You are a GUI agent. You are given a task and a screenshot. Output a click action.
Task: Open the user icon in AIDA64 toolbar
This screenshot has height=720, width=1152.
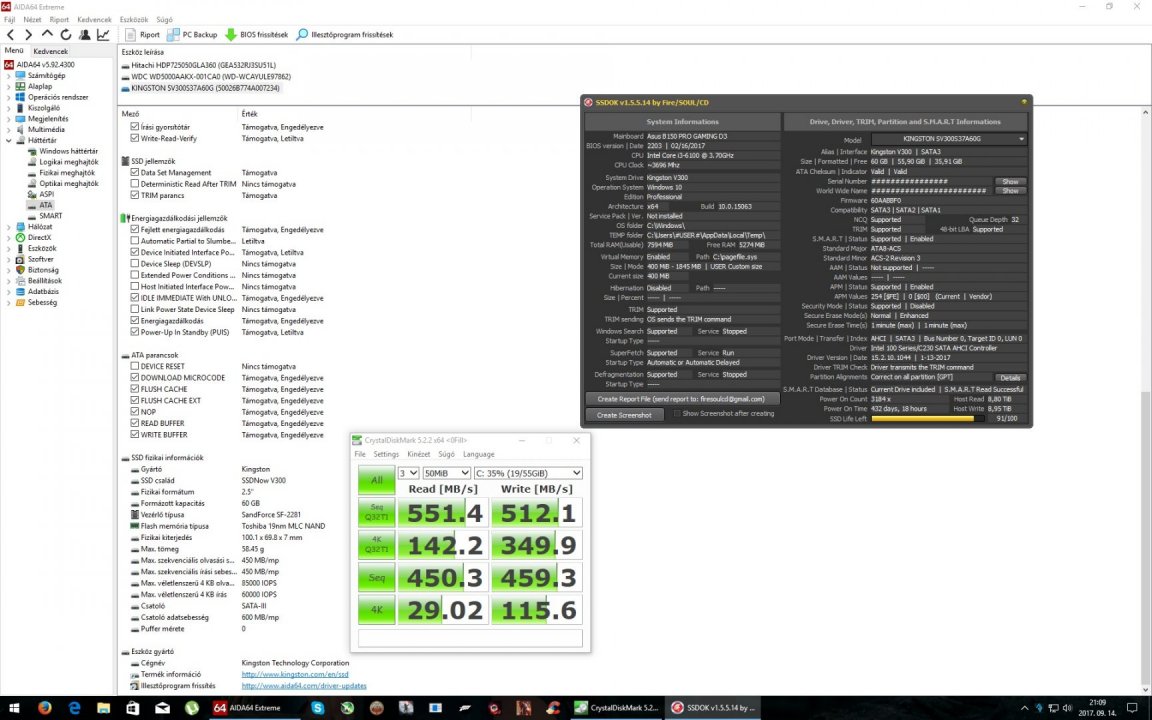coord(84,35)
